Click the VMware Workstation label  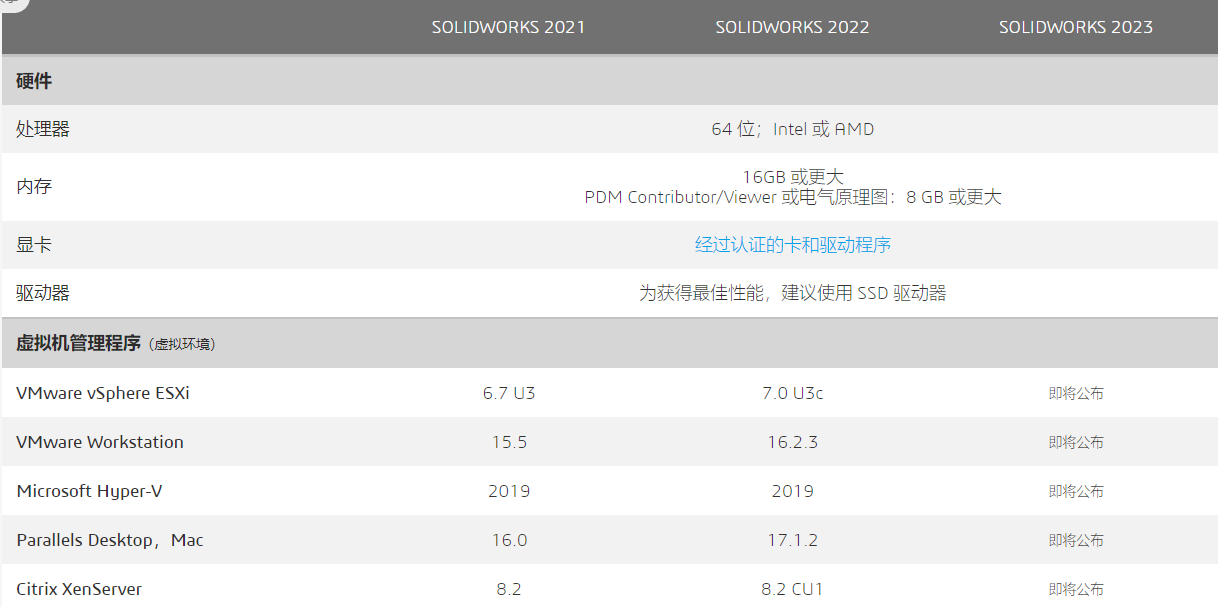tap(100, 442)
